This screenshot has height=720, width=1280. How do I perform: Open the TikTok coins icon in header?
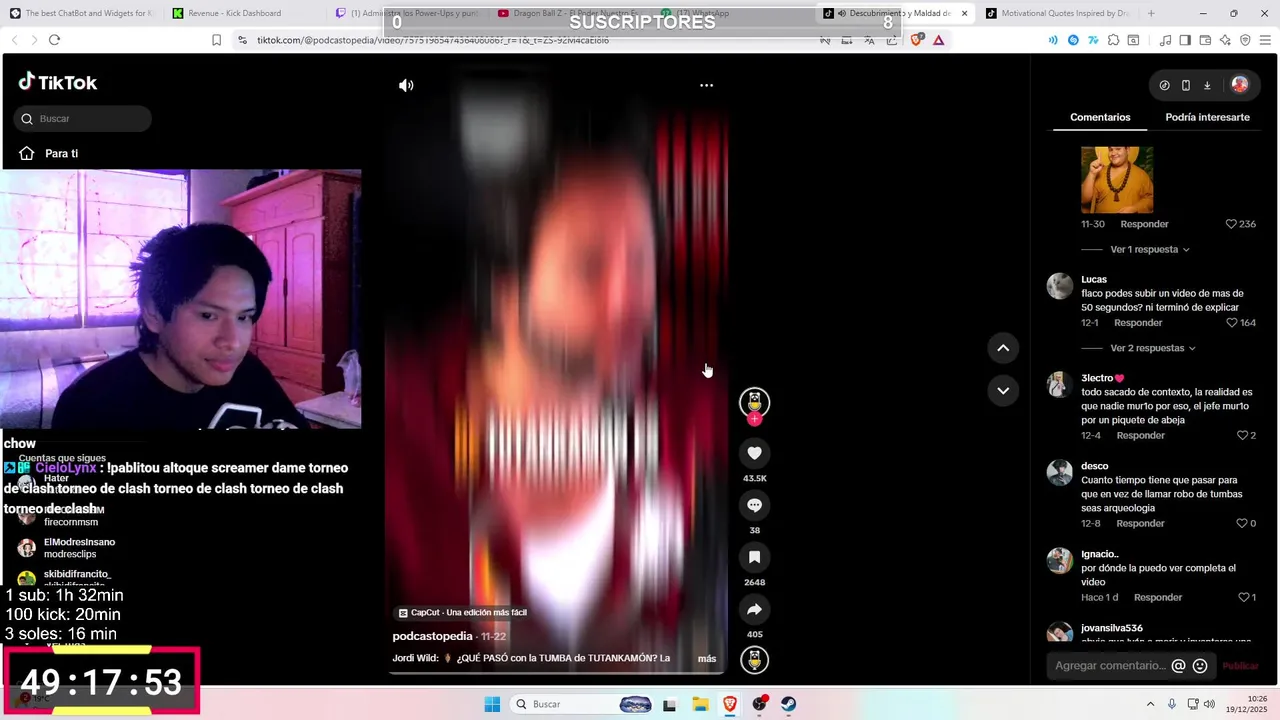click(x=1164, y=86)
